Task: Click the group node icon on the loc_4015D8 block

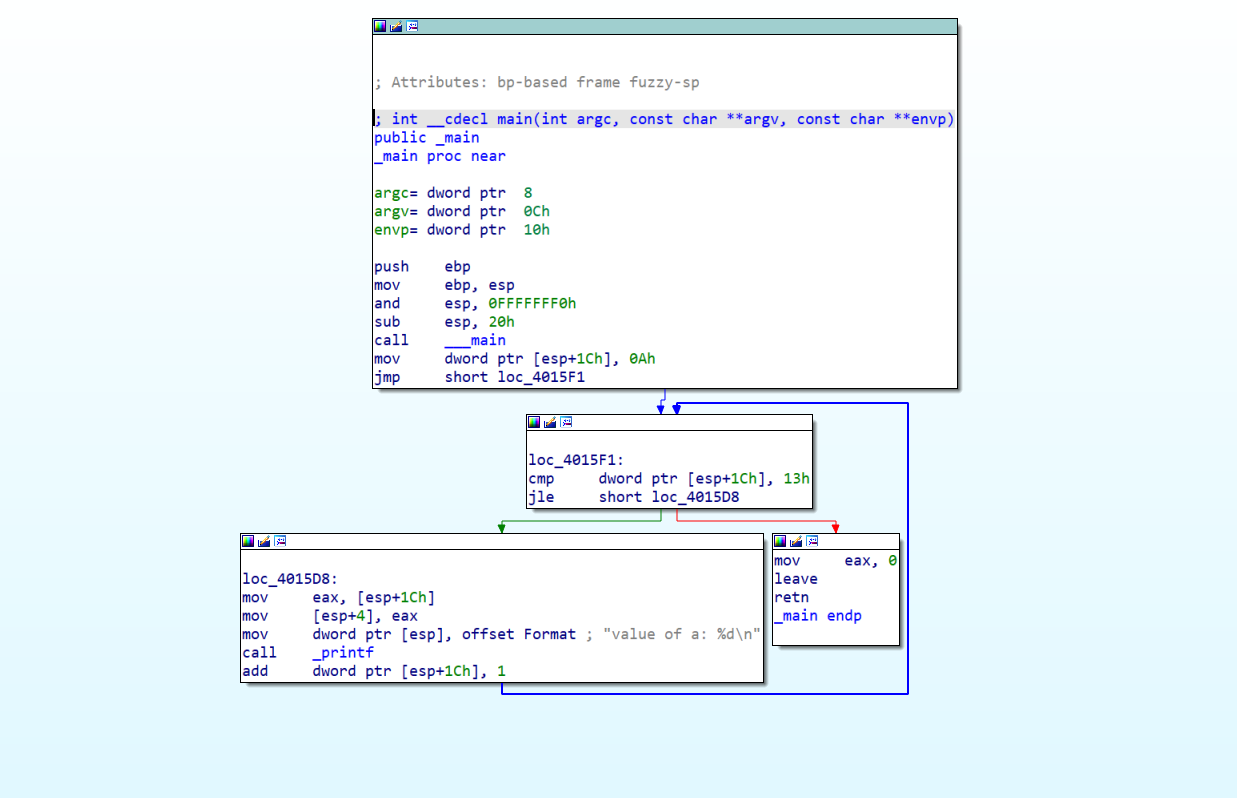Action: [x=280, y=541]
